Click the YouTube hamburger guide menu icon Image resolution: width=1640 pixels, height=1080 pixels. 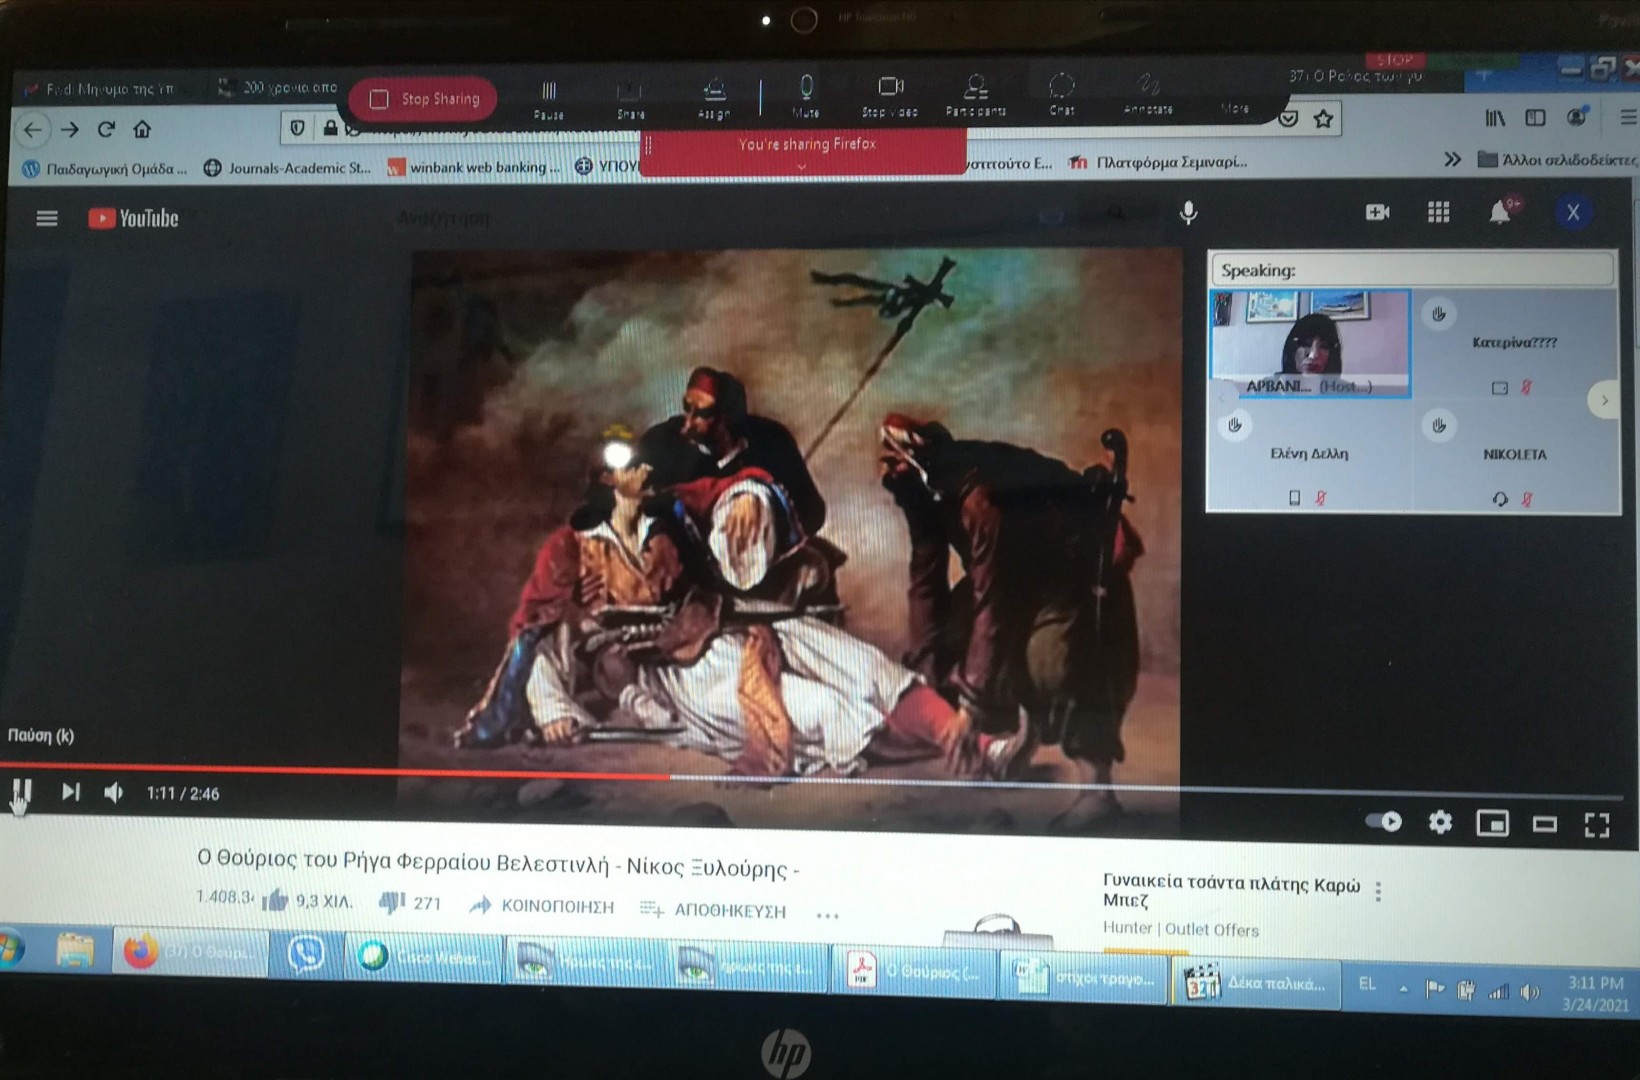click(46, 218)
